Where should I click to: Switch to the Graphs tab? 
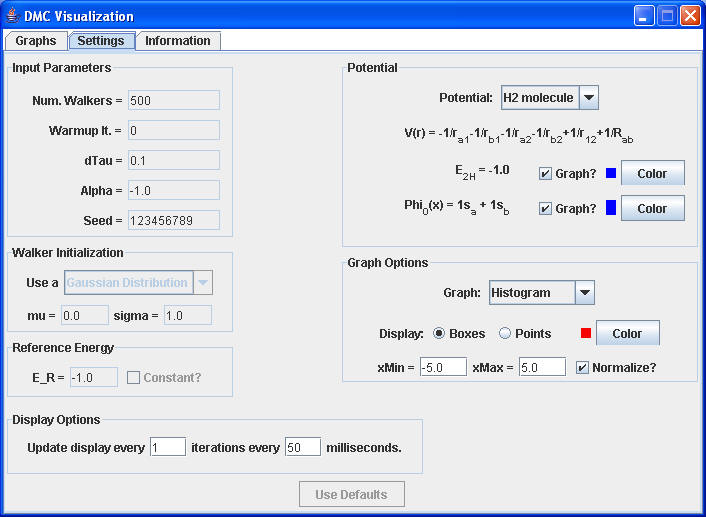(35, 41)
